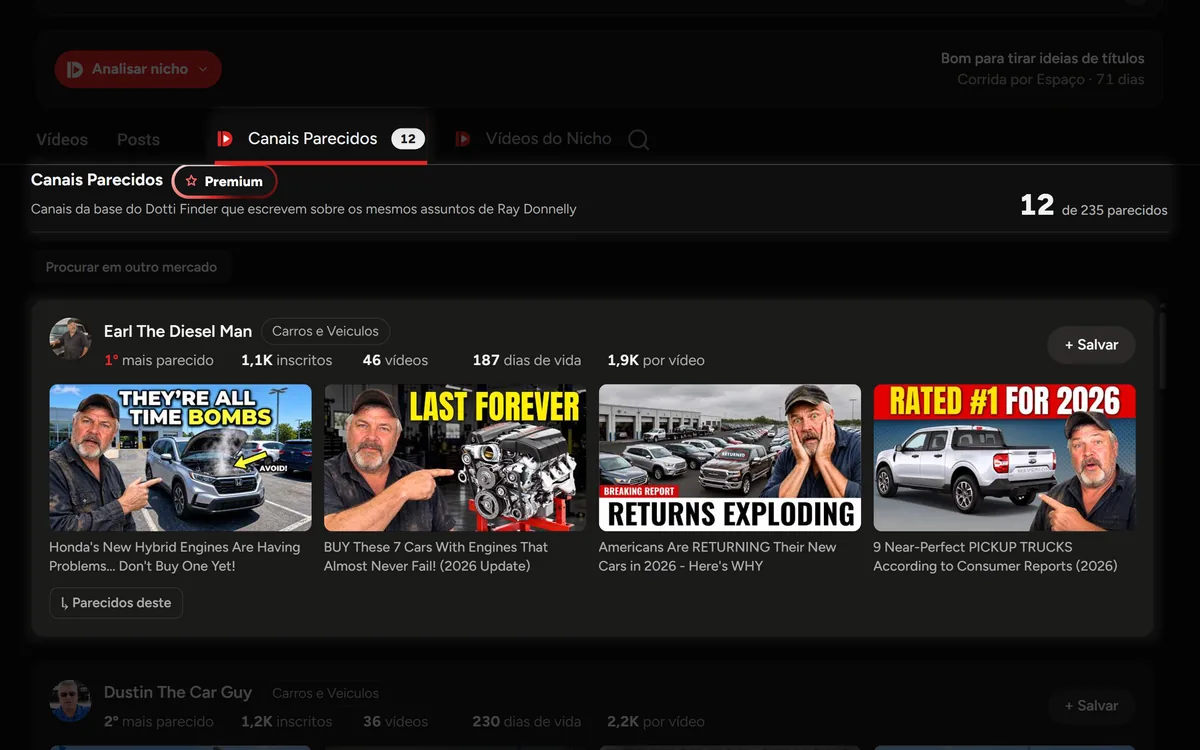Save Dustin The Car Guy channel
The height and width of the screenshot is (750, 1200).
(x=1091, y=706)
